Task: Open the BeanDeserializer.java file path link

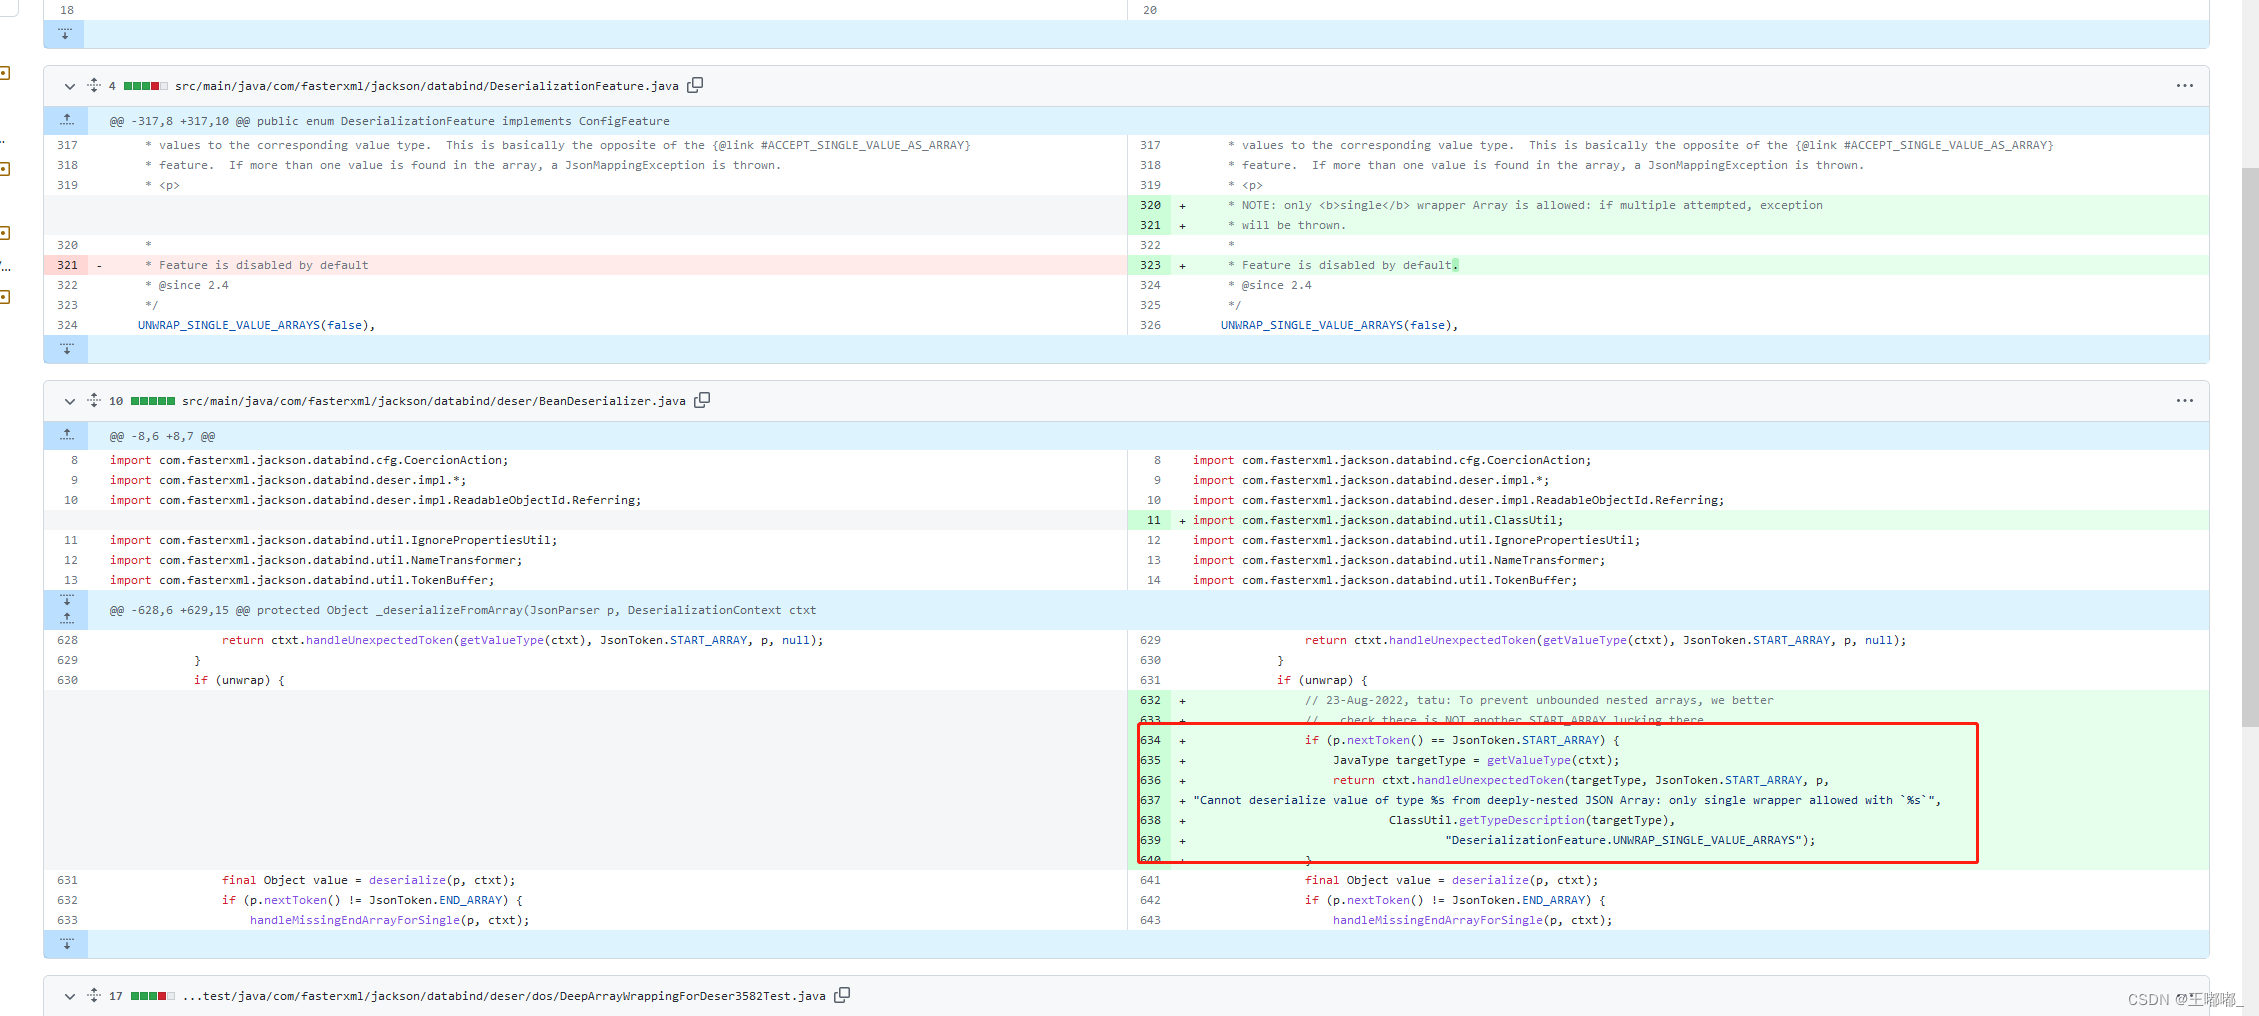Action: point(434,402)
